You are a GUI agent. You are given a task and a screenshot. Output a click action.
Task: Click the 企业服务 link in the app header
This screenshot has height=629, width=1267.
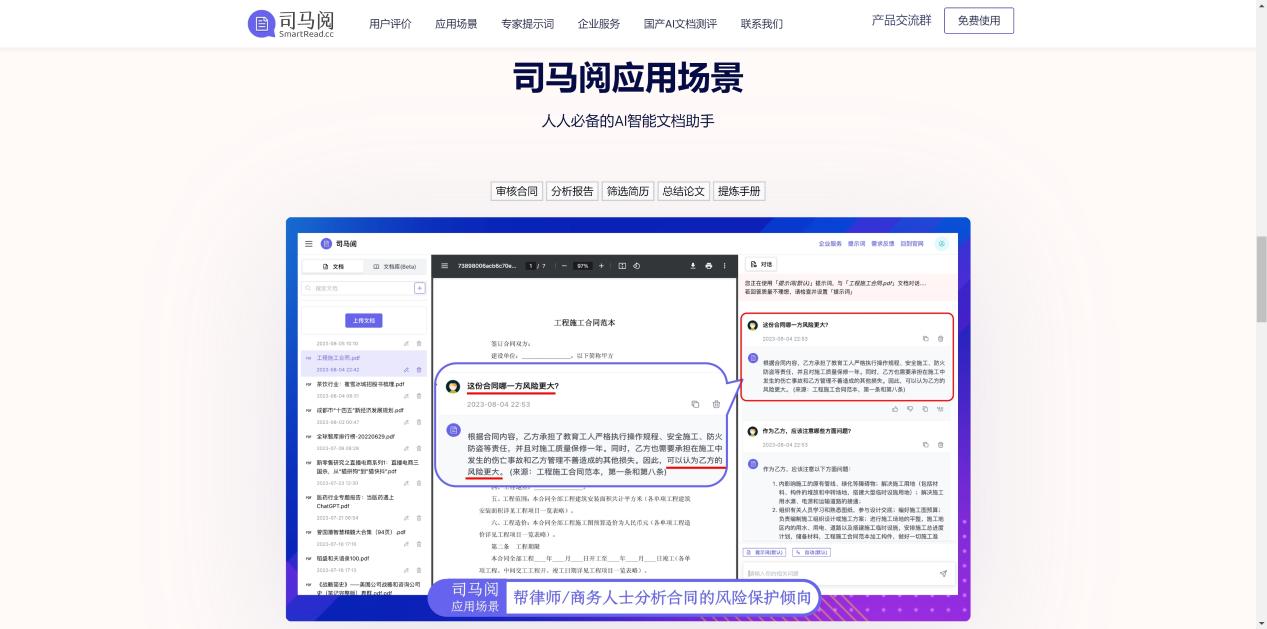click(830, 243)
